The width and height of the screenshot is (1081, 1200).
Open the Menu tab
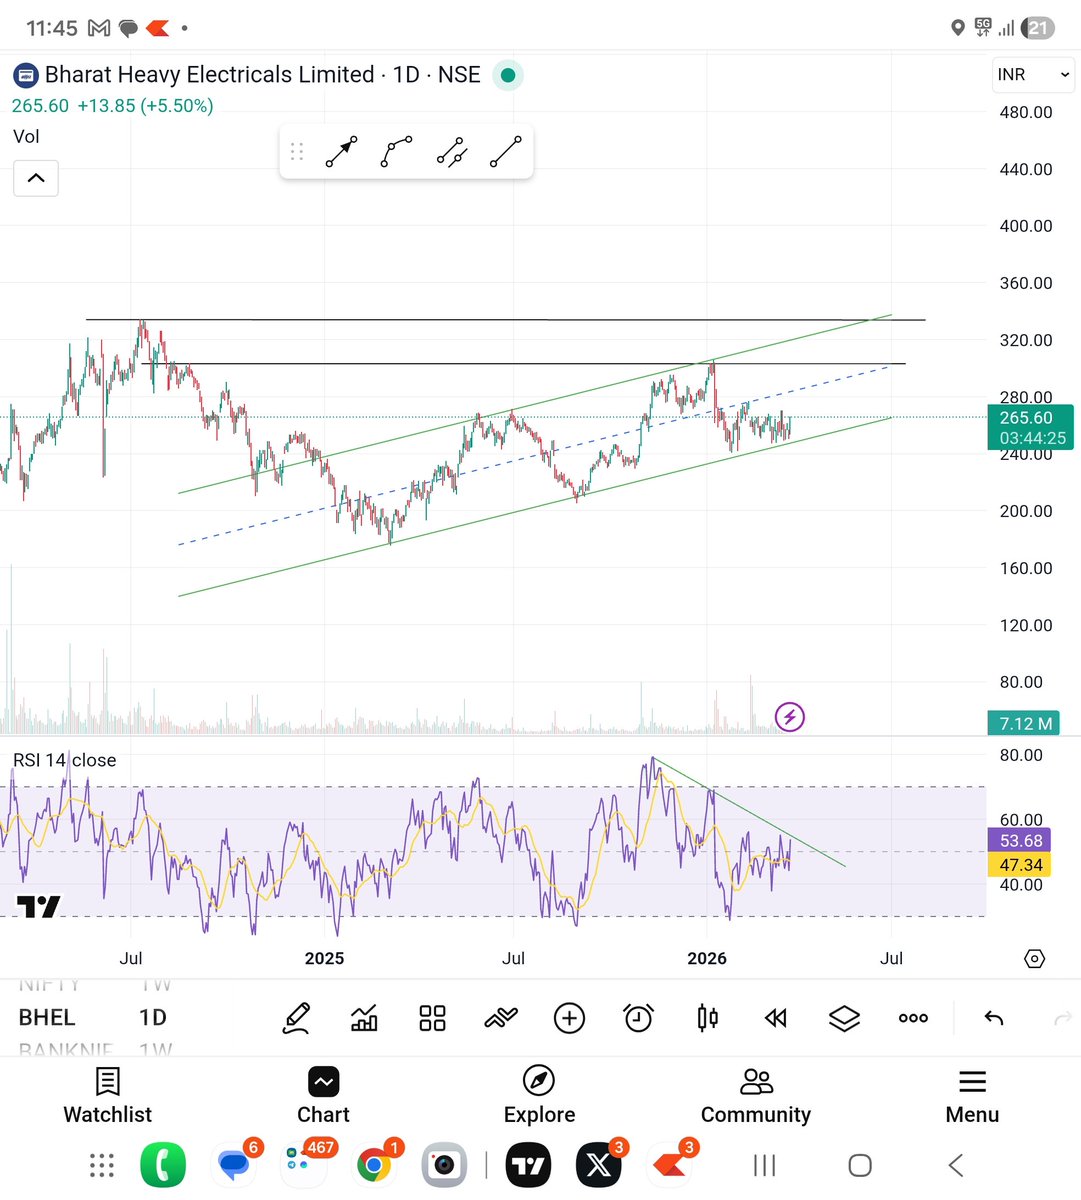pos(972,1096)
